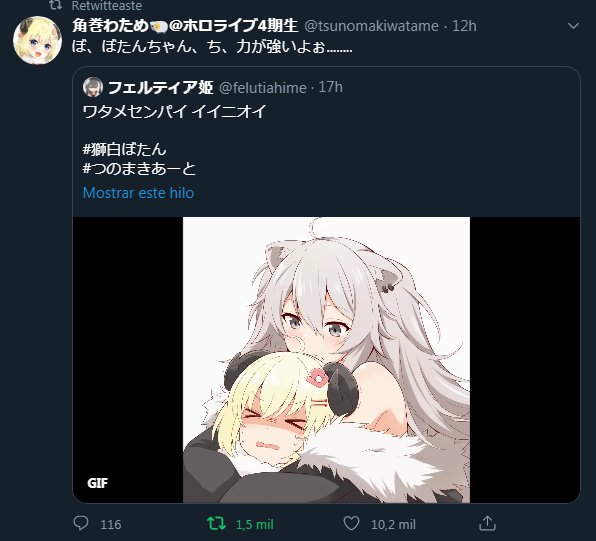Expand the tweet options chevron

[573, 26]
